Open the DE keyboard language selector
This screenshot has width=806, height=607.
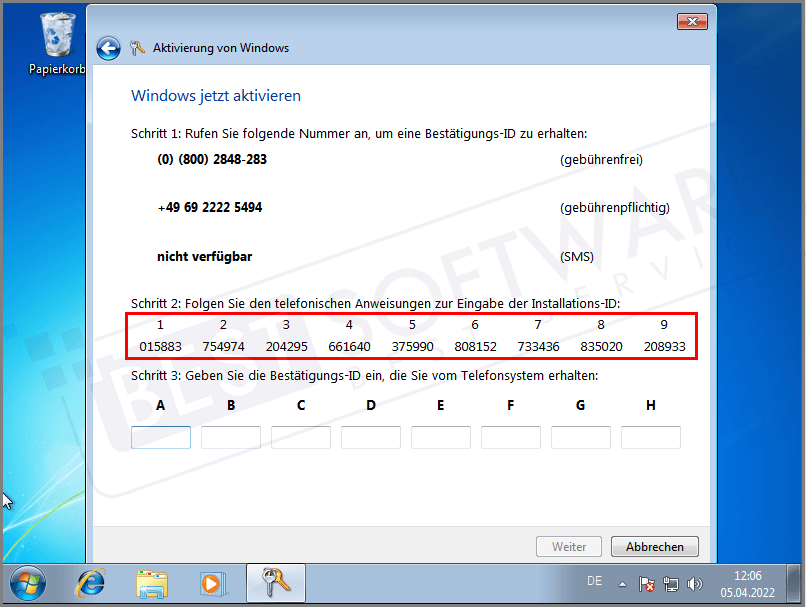(594, 580)
